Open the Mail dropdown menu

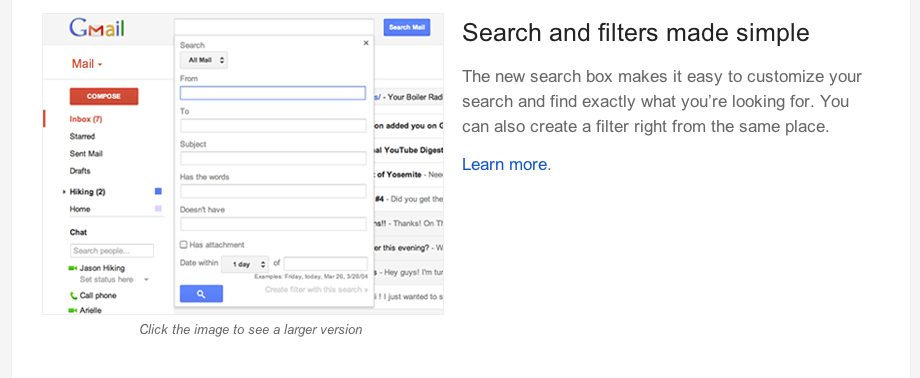point(87,64)
